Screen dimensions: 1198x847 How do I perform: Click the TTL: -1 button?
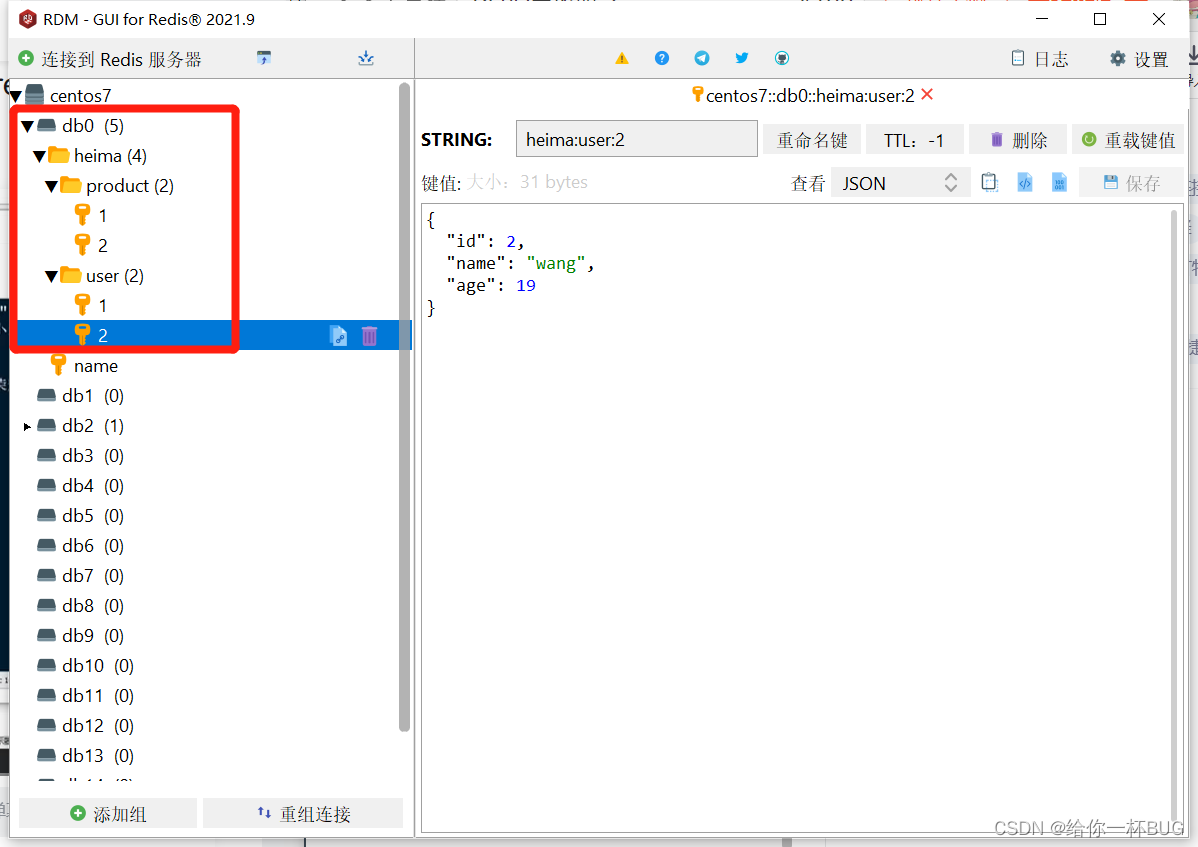click(914, 140)
